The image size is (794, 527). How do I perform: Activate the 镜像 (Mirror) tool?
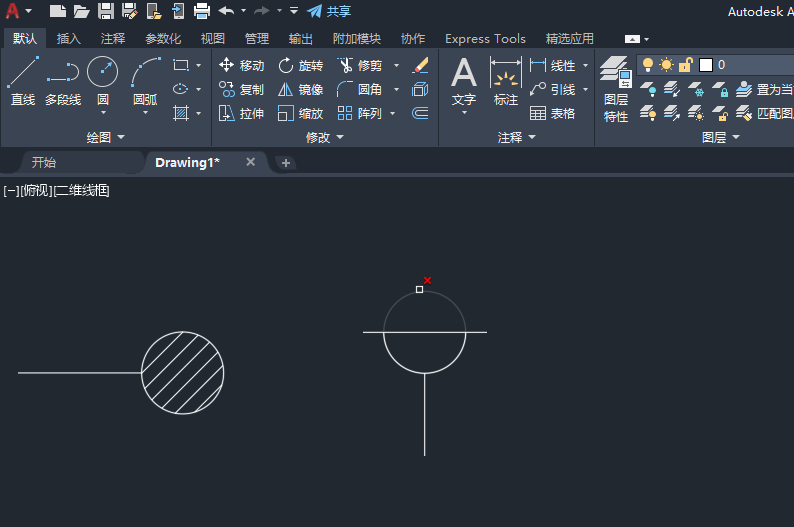pyautogui.click(x=286, y=89)
